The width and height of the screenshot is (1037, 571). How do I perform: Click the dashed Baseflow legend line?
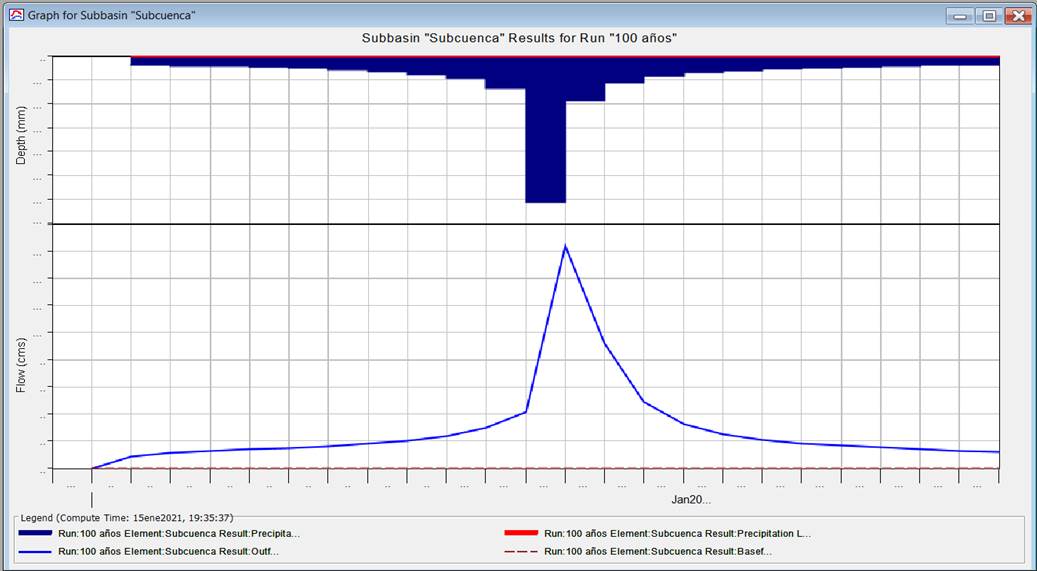[522, 551]
